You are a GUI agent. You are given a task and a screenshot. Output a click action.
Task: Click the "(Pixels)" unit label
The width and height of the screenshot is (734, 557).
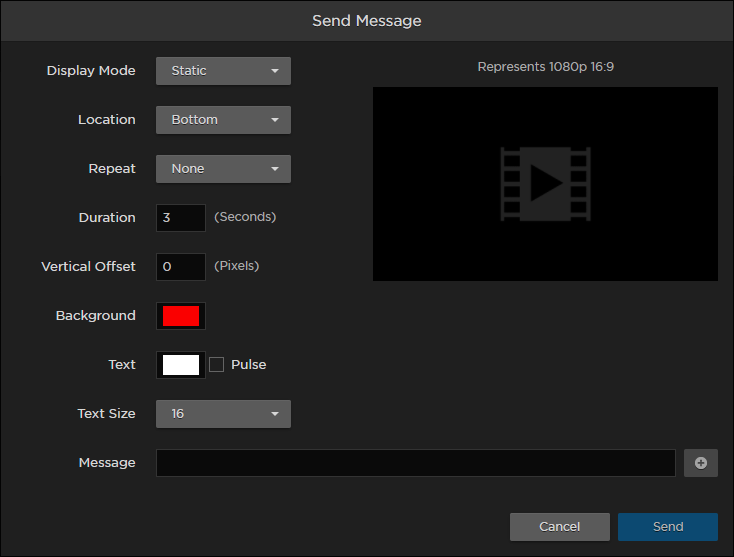tap(237, 266)
